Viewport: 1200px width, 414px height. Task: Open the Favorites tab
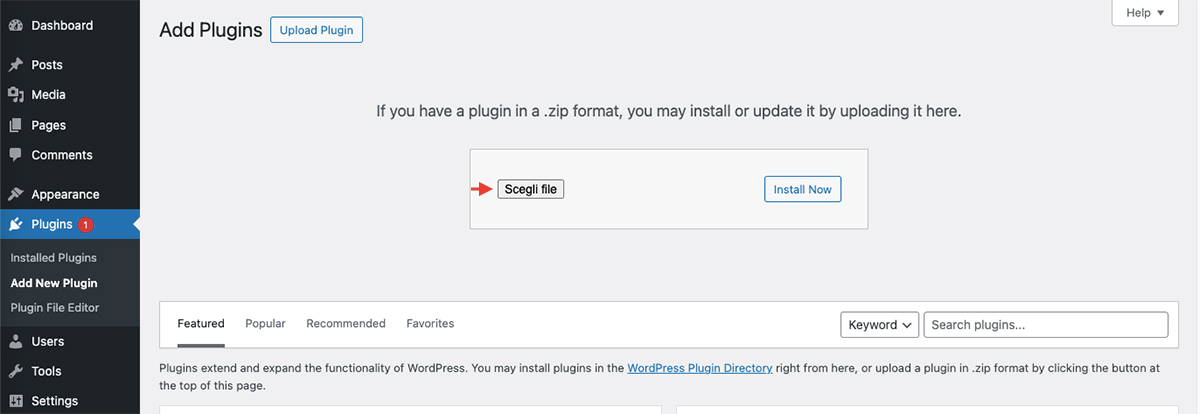(x=430, y=324)
